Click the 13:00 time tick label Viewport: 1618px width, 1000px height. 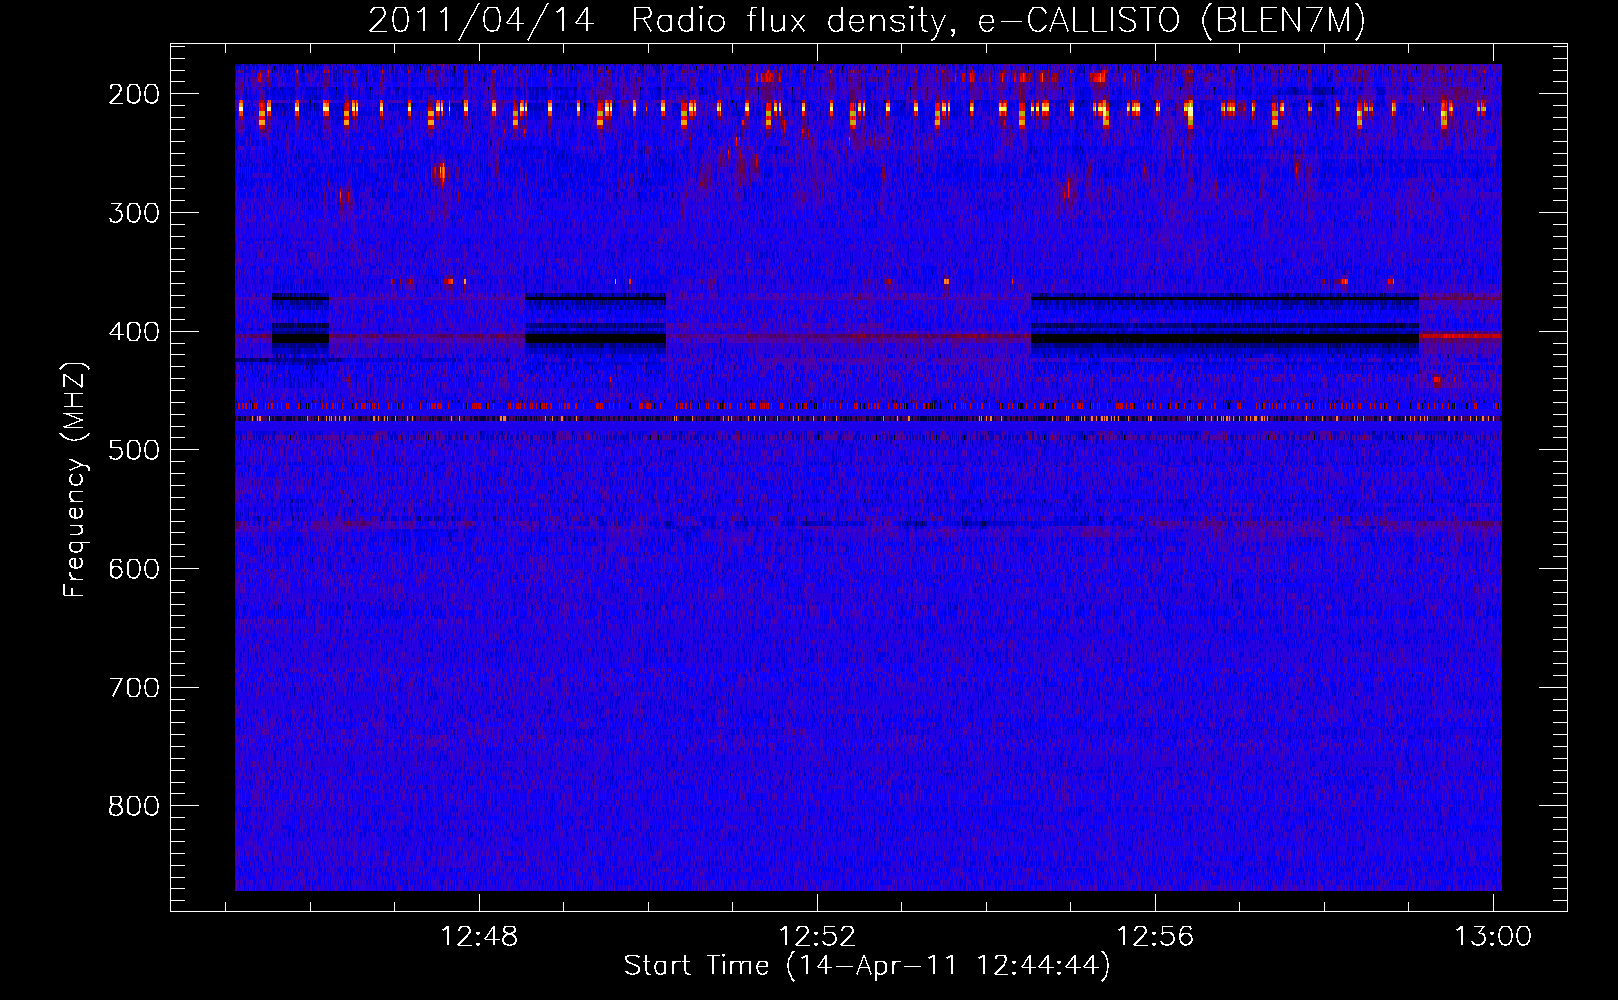(x=1493, y=936)
